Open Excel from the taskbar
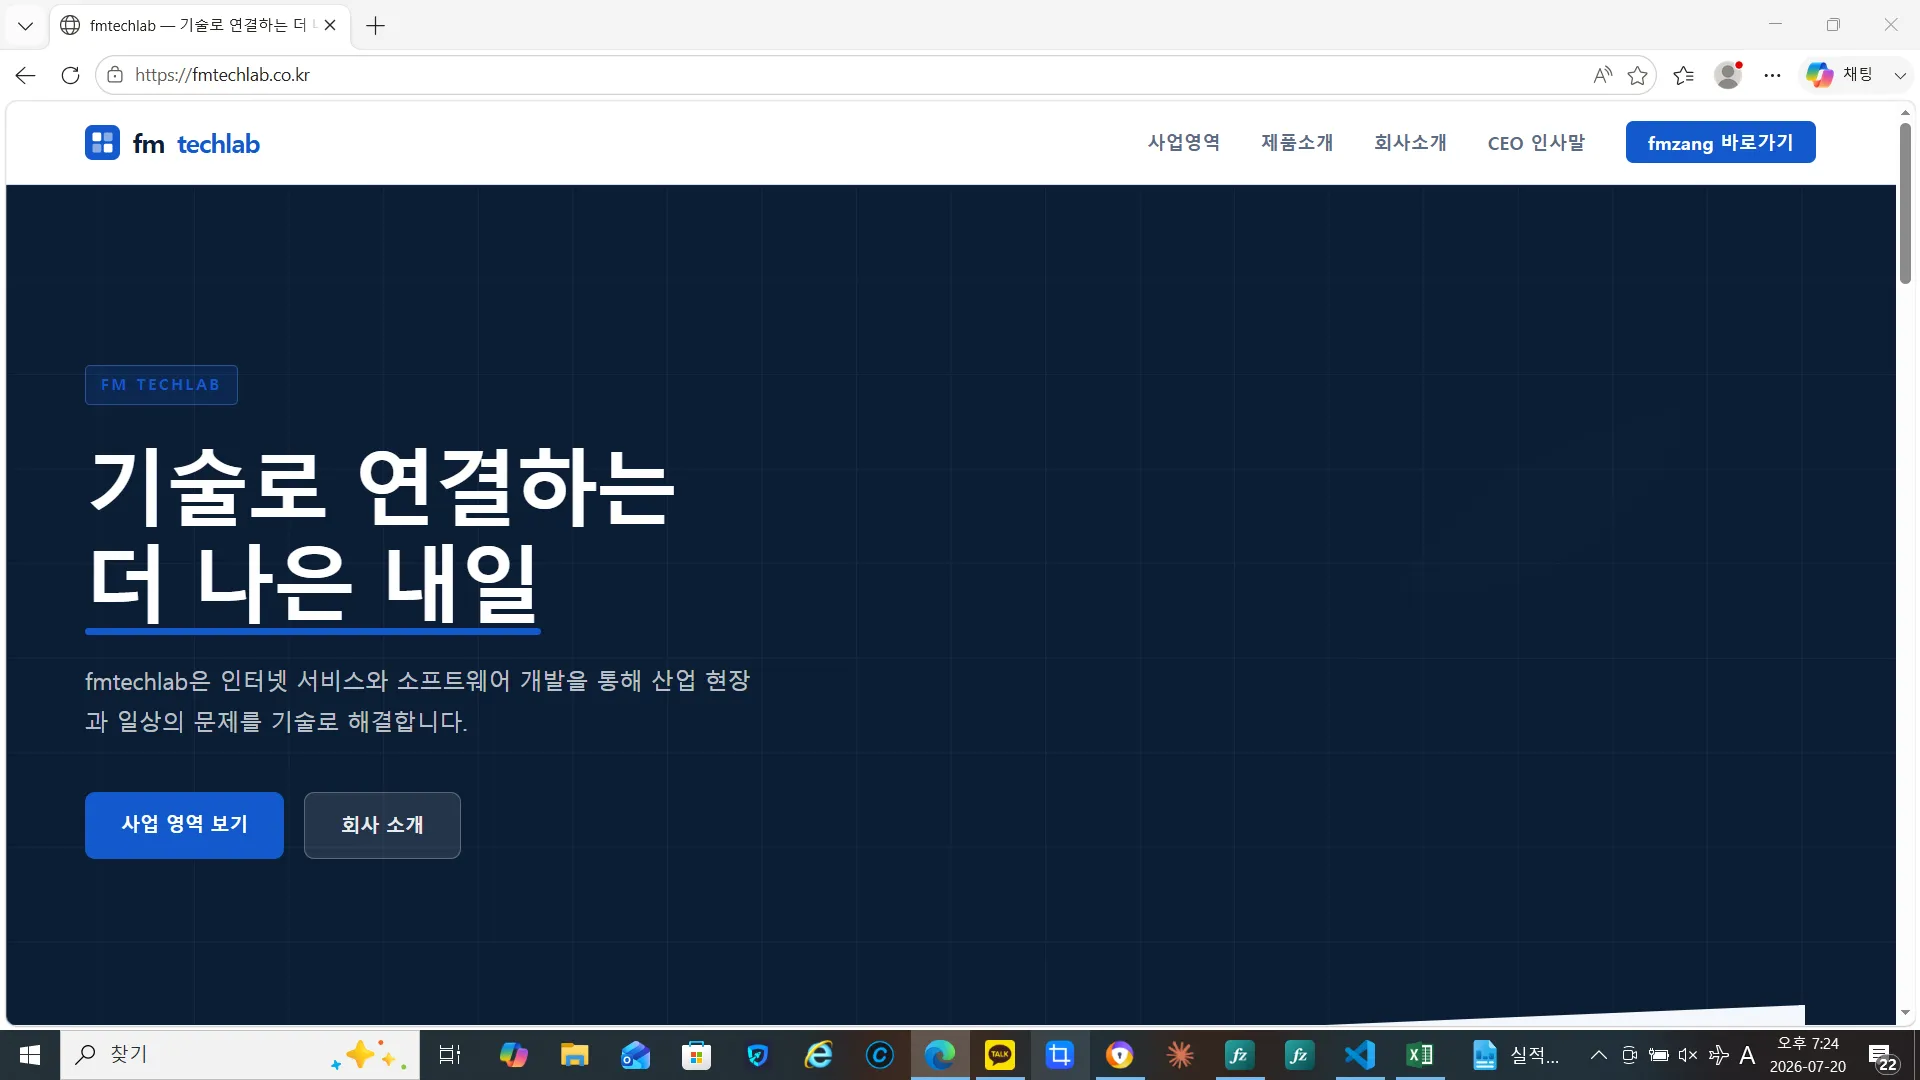The image size is (1920, 1080). coord(1420,1055)
